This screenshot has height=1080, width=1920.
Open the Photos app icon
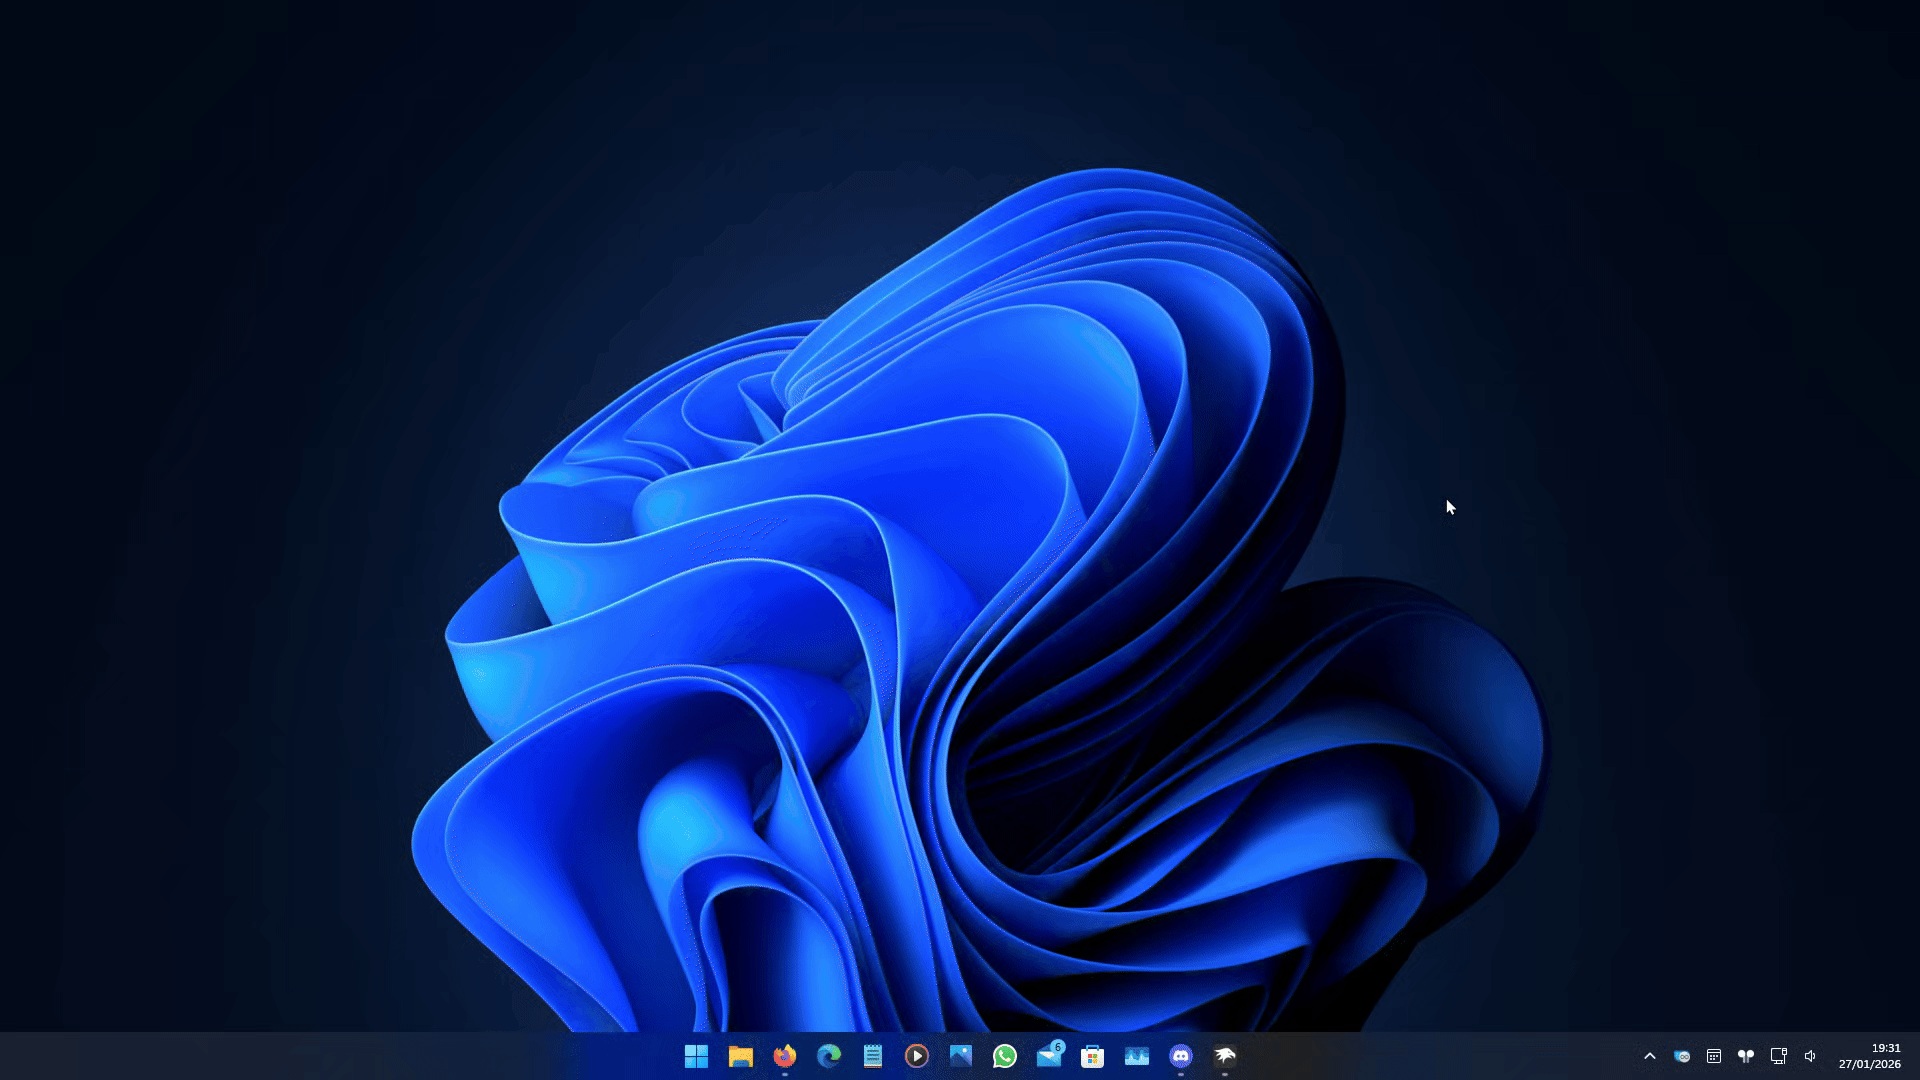[961, 1056]
